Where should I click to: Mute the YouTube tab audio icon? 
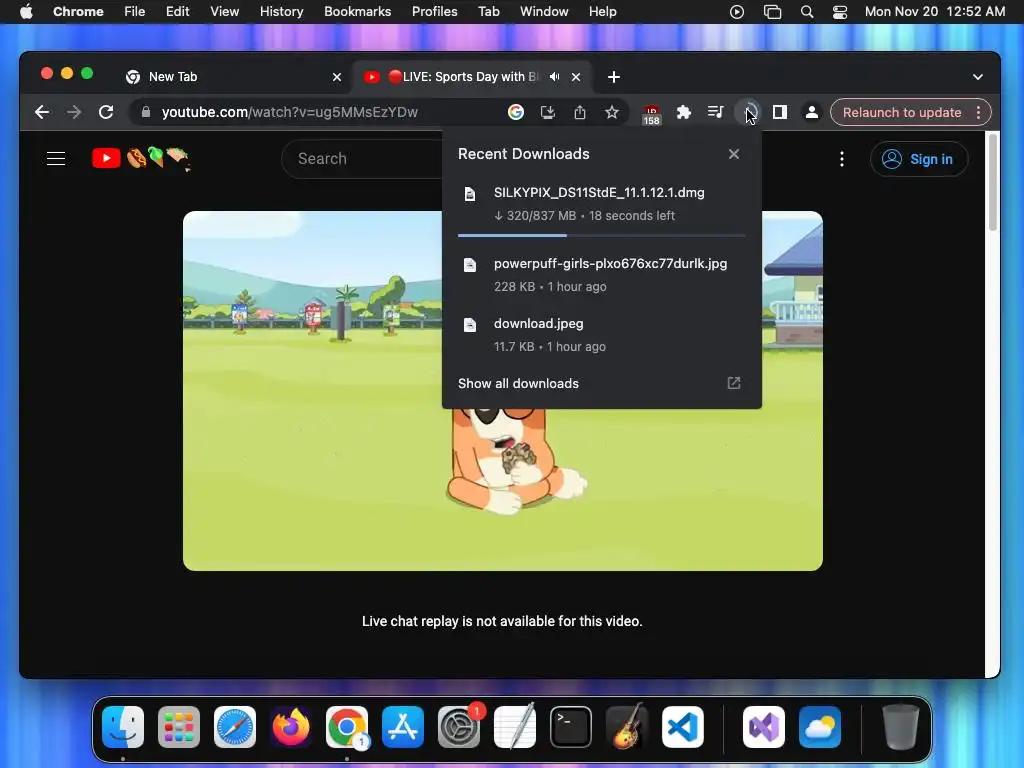point(554,77)
